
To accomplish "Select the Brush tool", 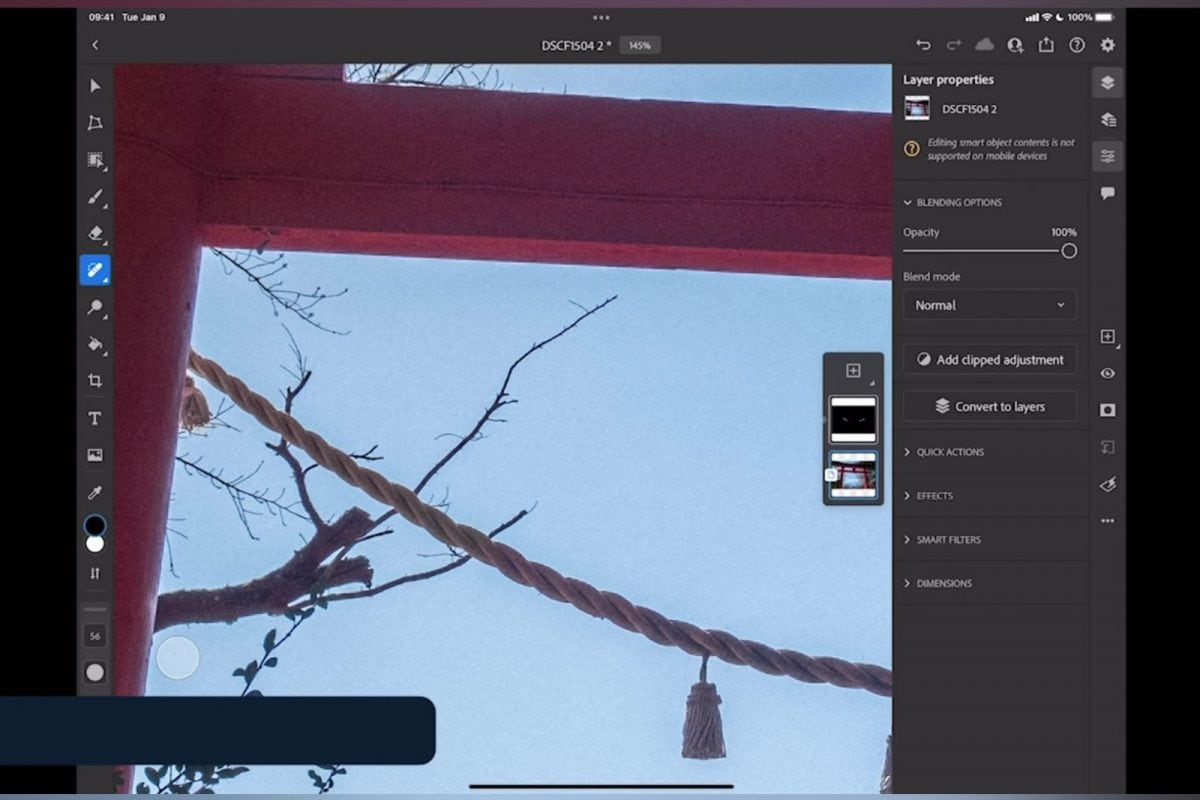I will [95, 196].
